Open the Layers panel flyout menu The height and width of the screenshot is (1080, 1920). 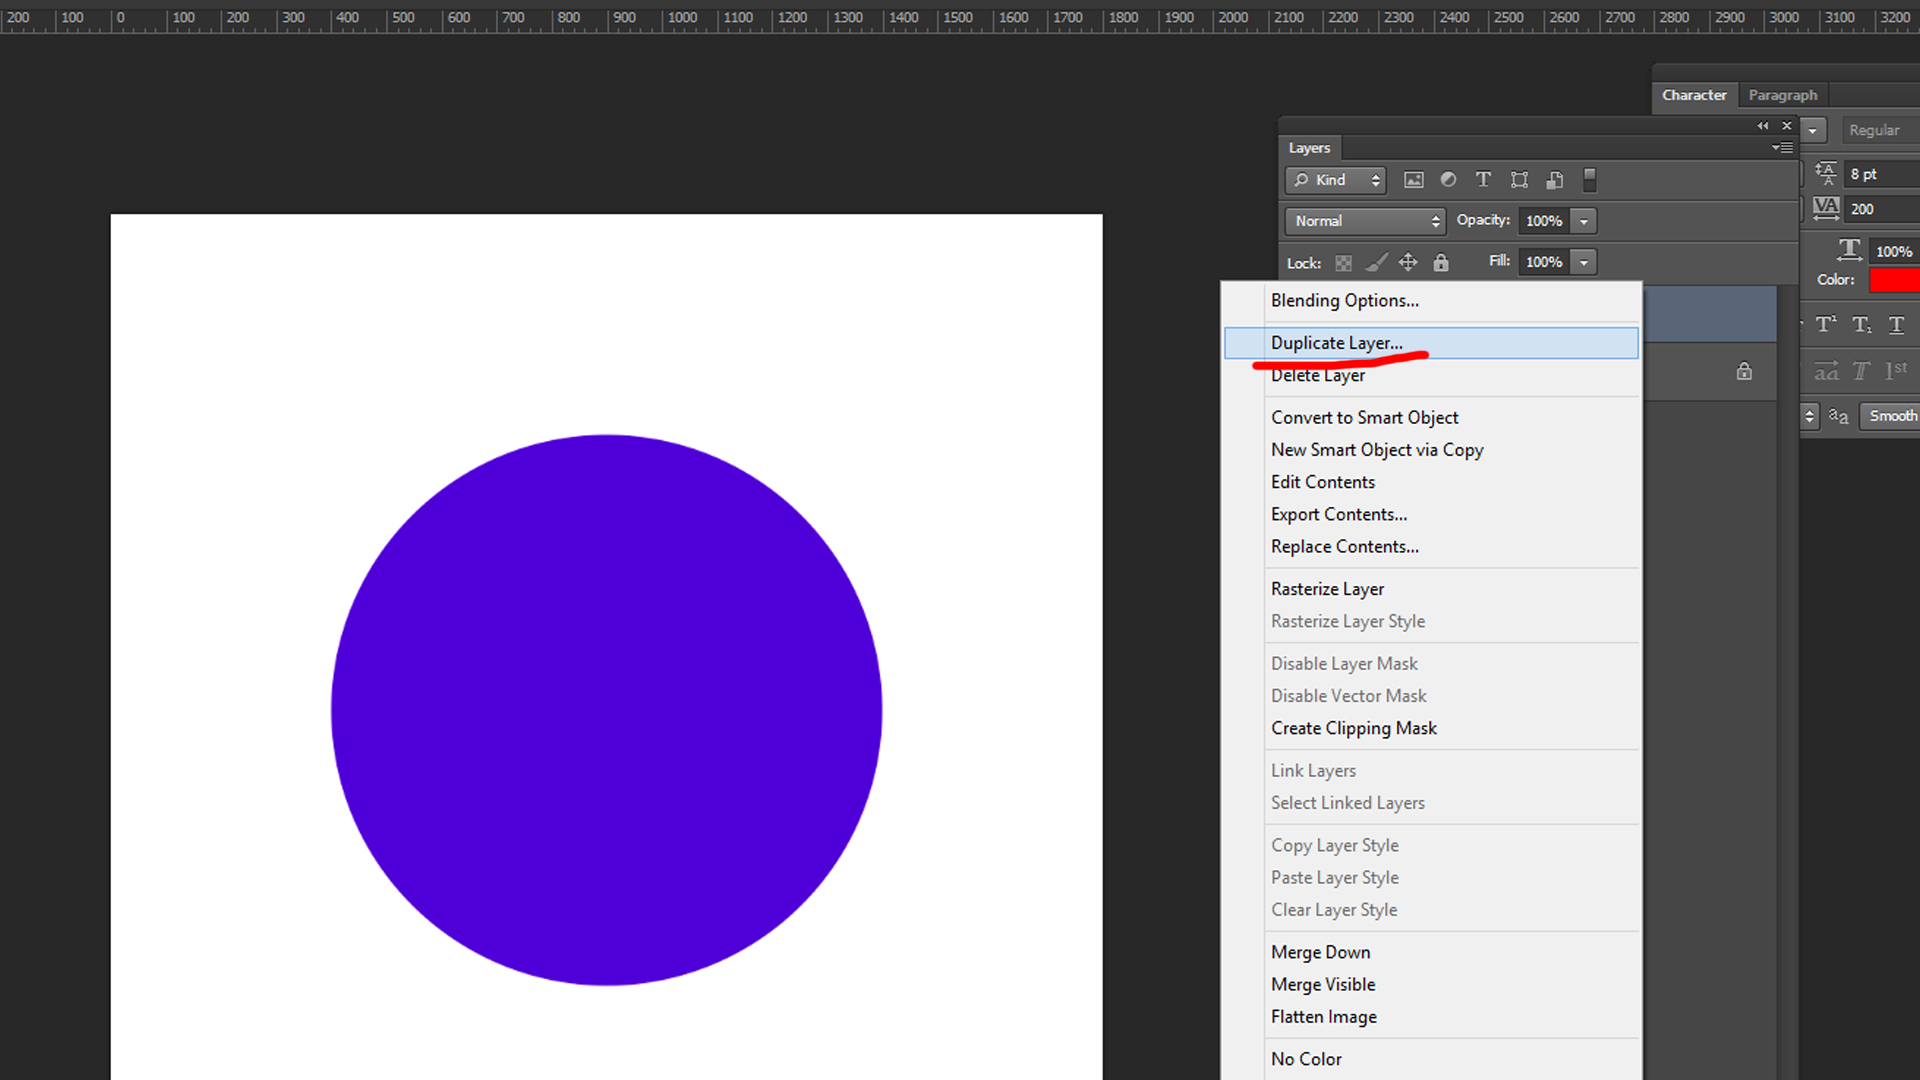pos(1782,148)
